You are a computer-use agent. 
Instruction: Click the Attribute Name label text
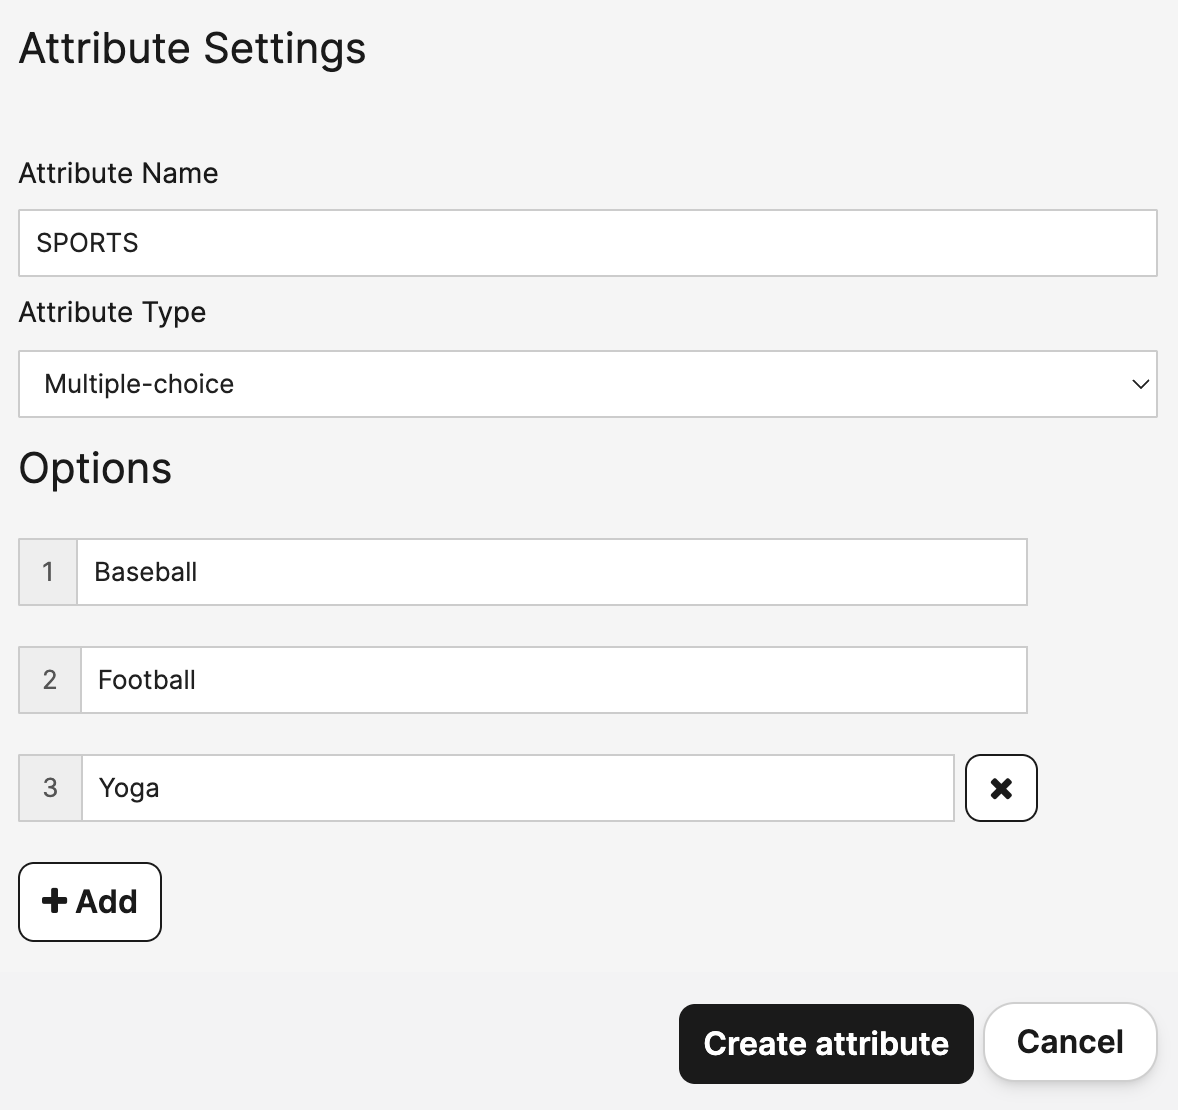click(117, 173)
